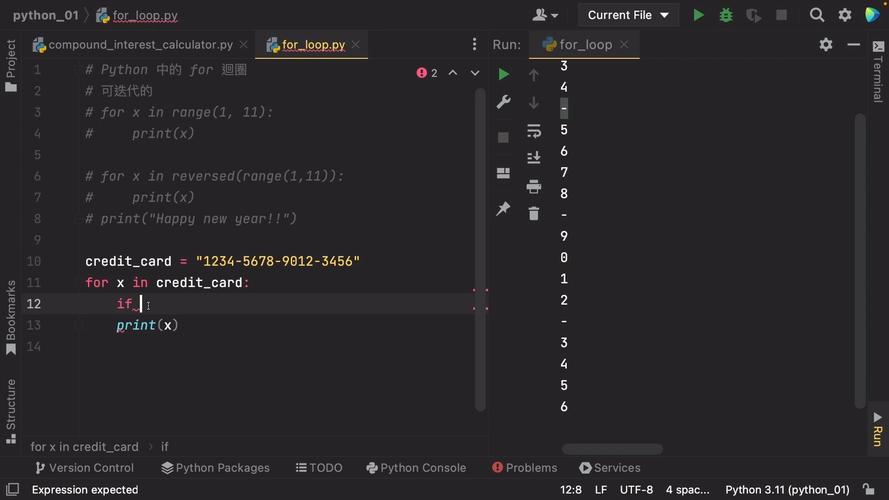Click the 12:8 line column indicator
889x500 pixels.
(570, 490)
